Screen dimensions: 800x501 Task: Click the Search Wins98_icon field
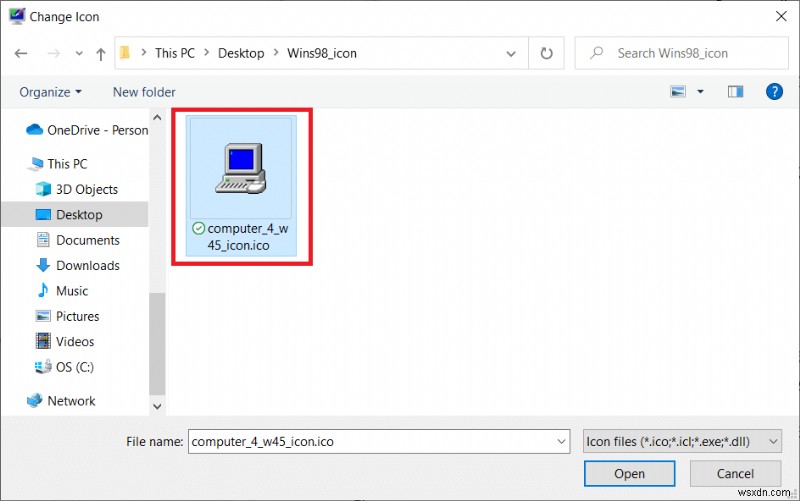tap(681, 53)
